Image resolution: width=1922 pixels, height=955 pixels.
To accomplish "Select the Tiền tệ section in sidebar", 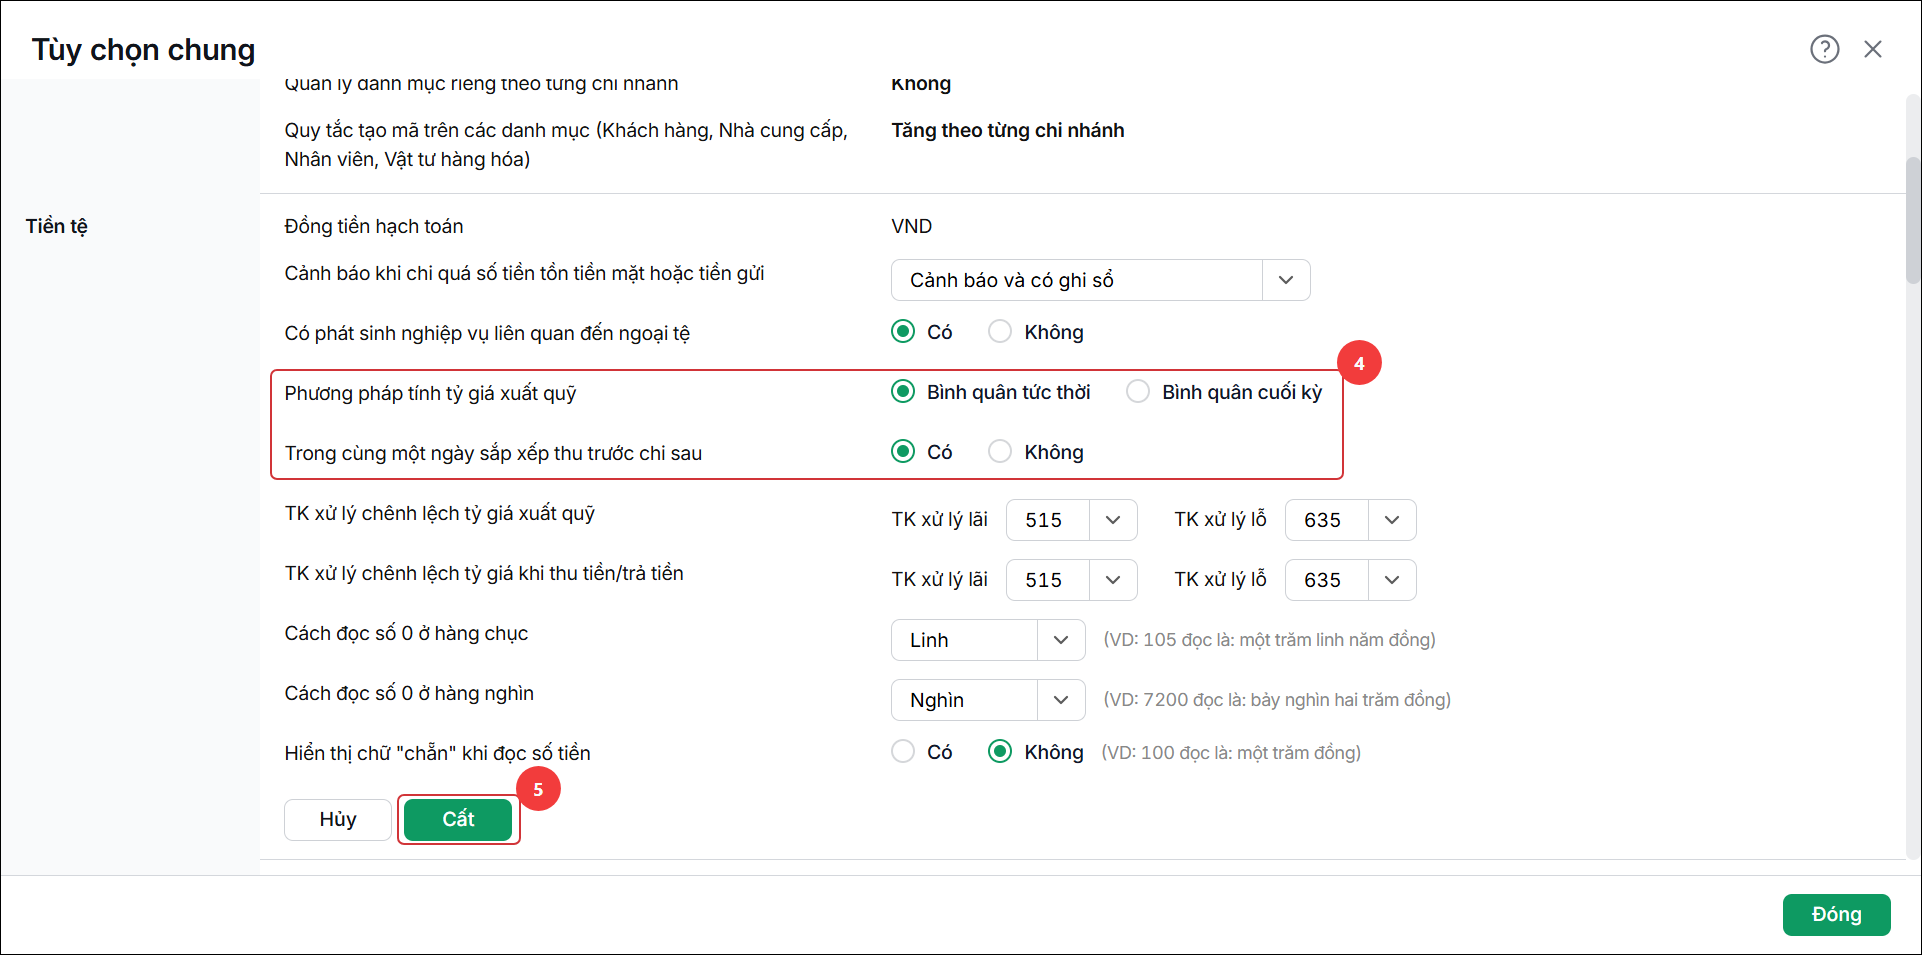I will click(x=57, y=226).
